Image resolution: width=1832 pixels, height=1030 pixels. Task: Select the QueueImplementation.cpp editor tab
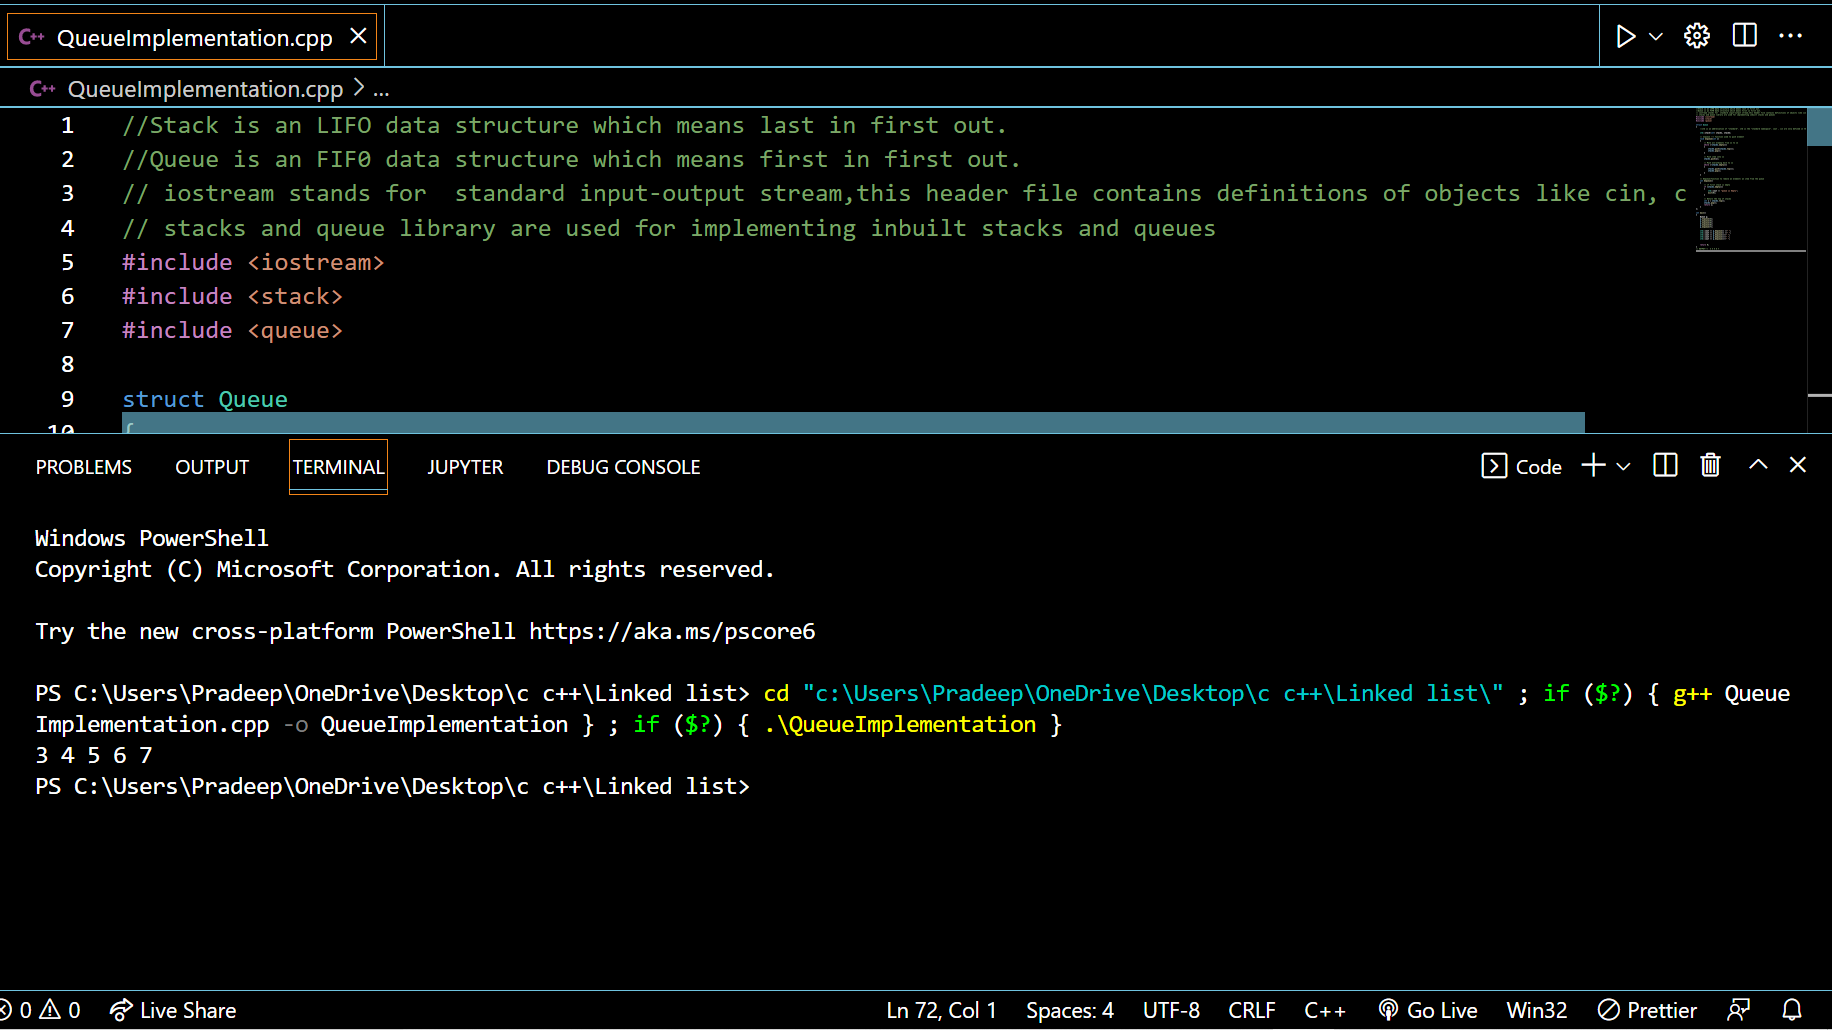(193, 37)
